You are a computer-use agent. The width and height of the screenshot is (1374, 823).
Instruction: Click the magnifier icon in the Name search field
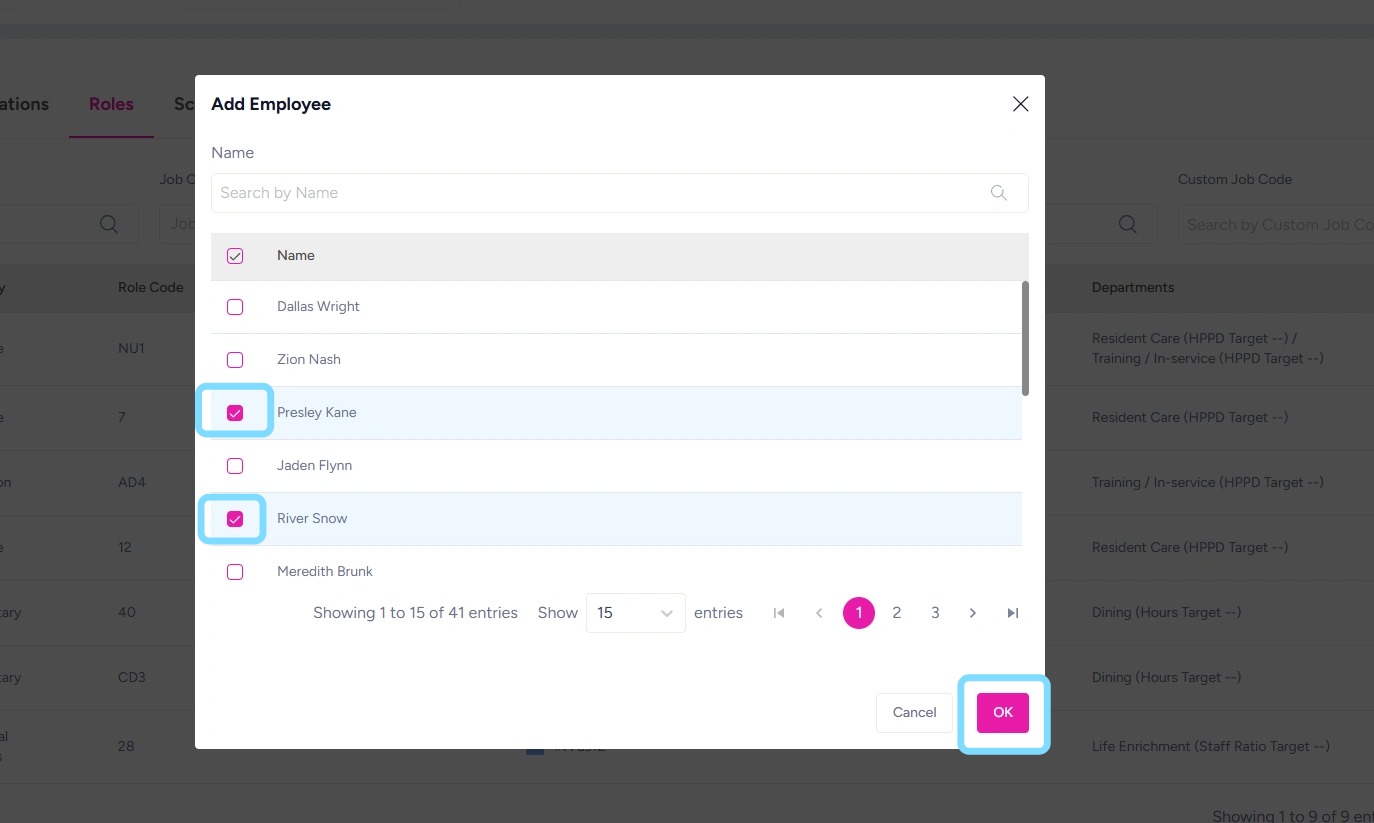[x=998, y=193]
